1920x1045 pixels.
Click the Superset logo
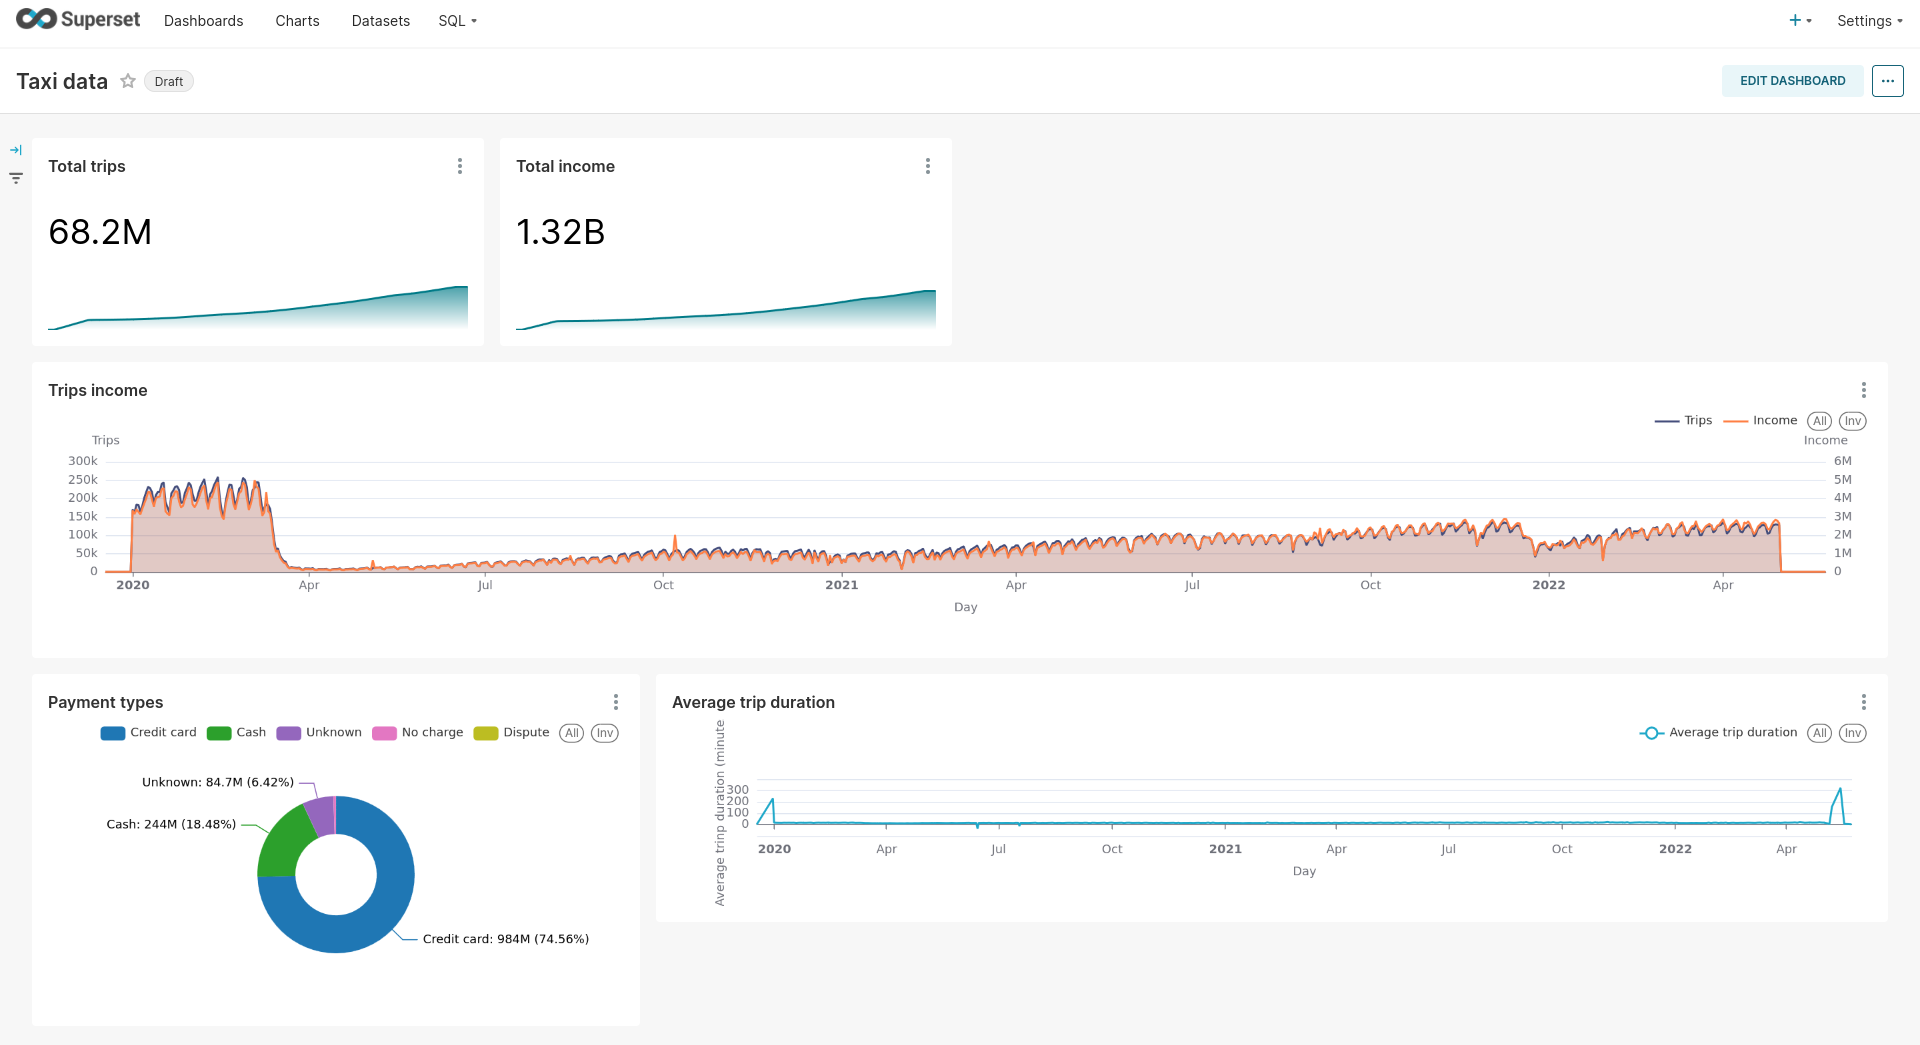78,20
